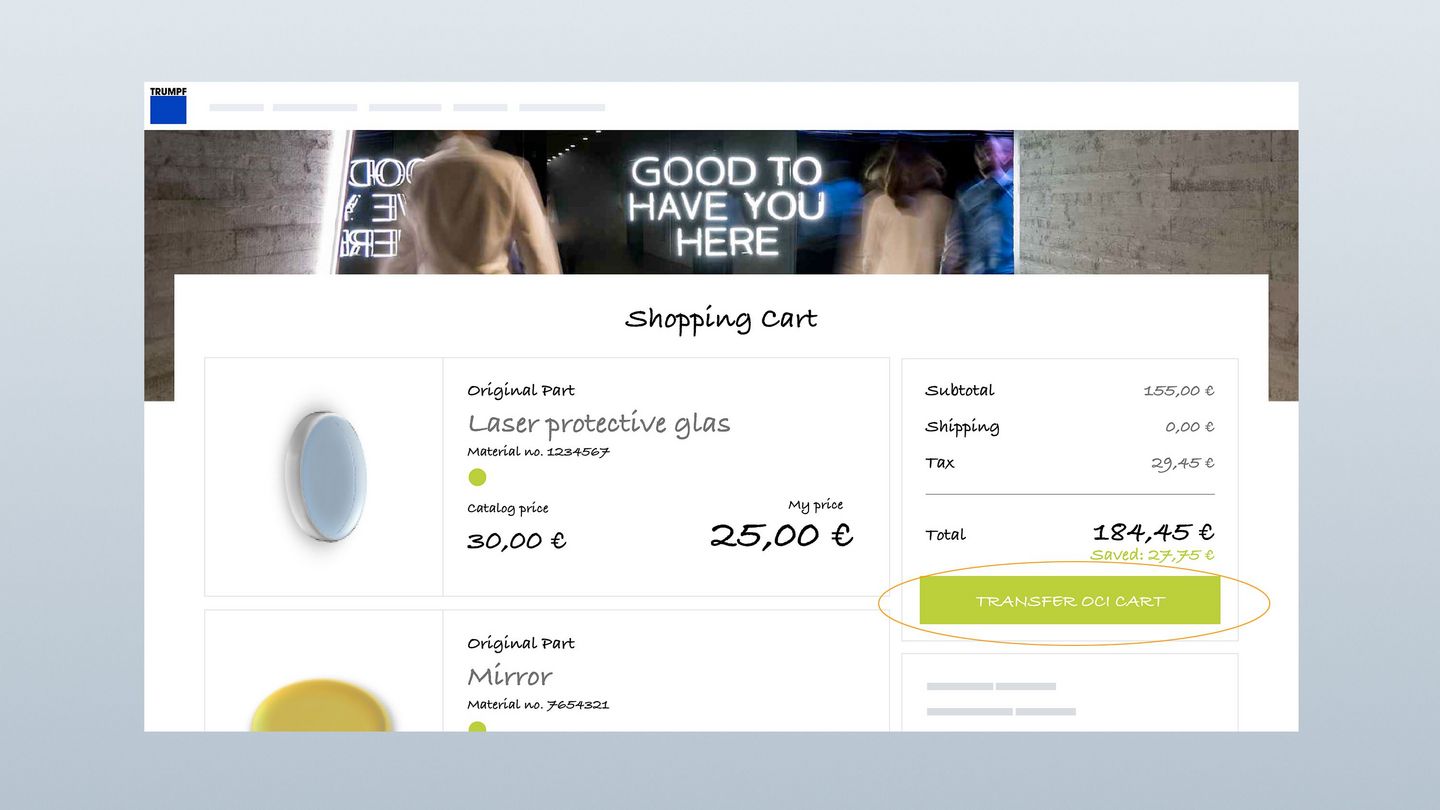Open the second navigation menu placeholder
1440x810 pixels.
click(315, 107)
